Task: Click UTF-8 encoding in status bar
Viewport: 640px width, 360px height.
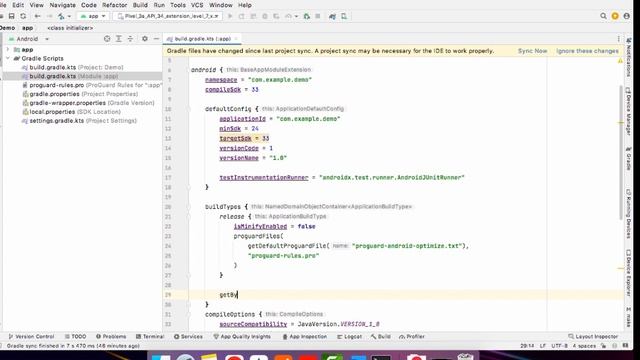Action: [x=559, y=346]
